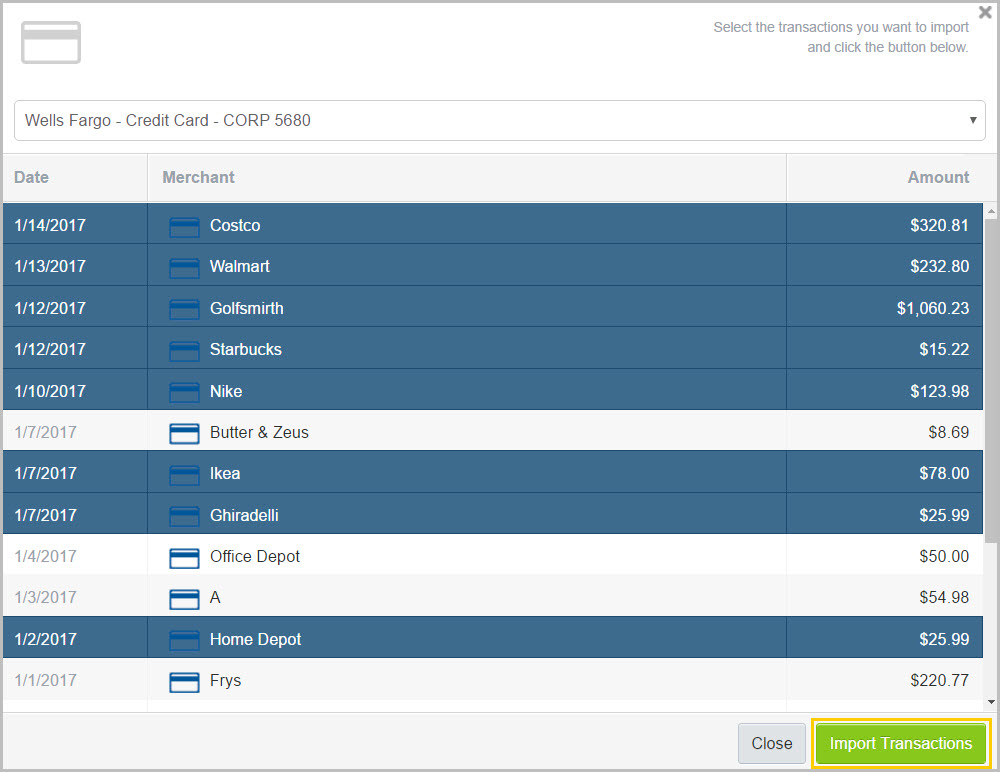This screenshot has width=1000, height=772.
Task: Click the $232.80 amount
Action: (939, 266)
